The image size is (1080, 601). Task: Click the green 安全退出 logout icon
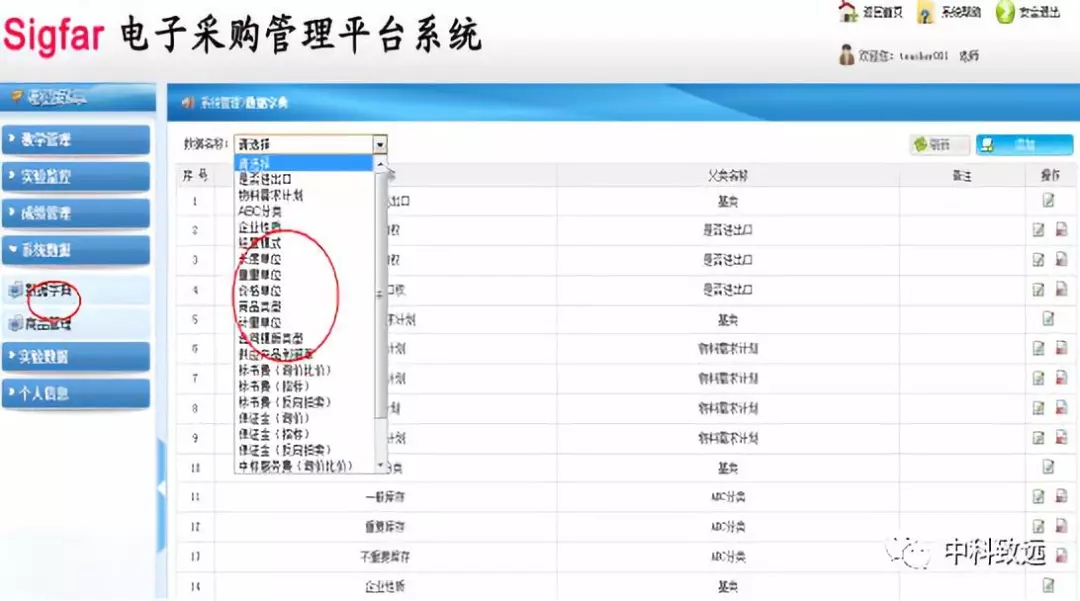(1004, 12)
